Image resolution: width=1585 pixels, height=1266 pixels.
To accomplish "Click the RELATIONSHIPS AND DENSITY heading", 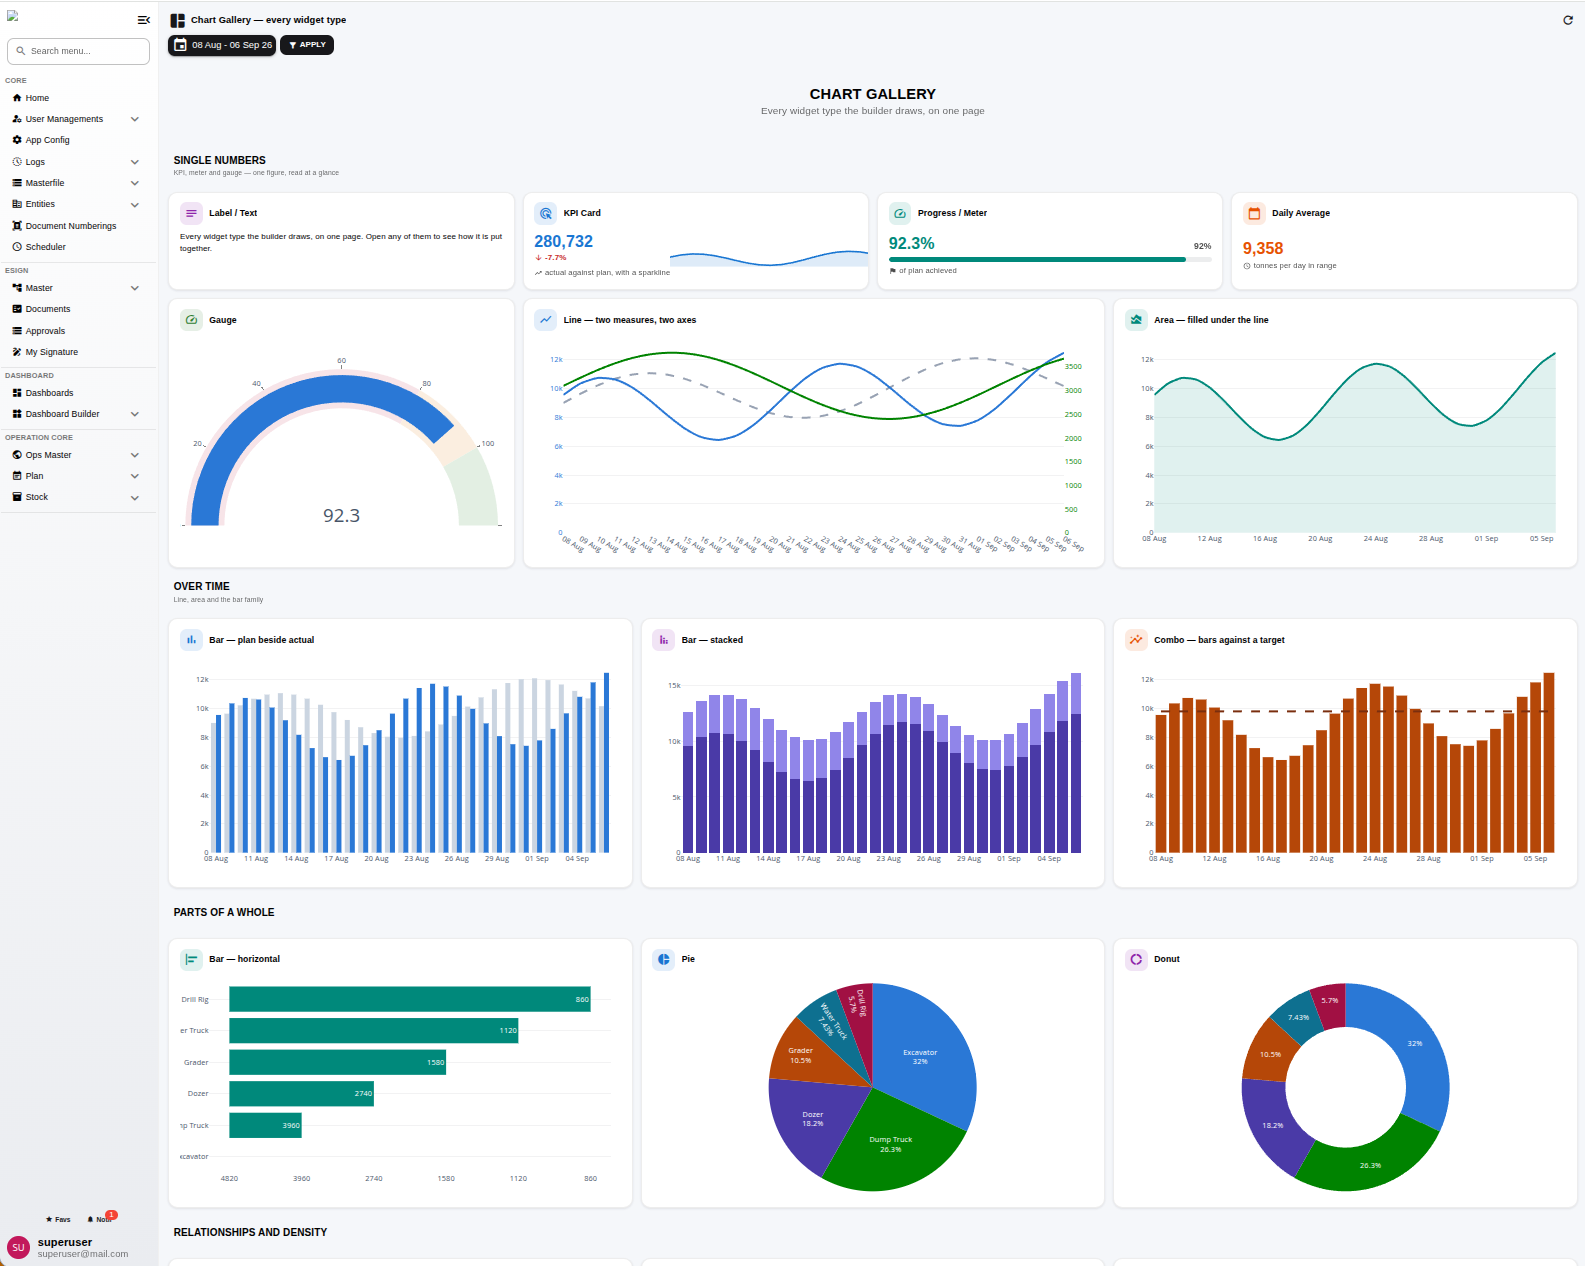I will [250, 1232].
